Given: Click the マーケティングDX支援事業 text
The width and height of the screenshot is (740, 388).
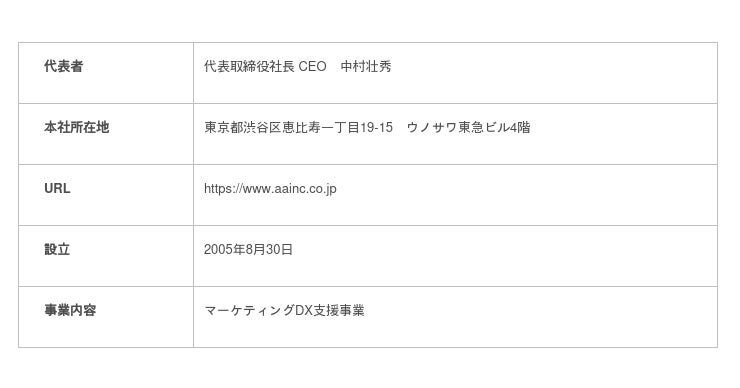Looking at the screenshot, I should pyautogui.click(x=284, y=311).
